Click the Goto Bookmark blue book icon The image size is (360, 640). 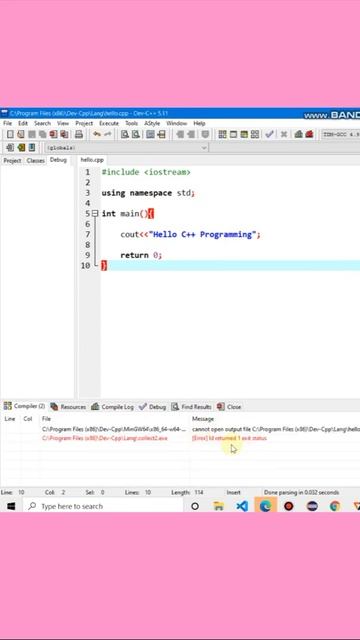pos(32,147)
